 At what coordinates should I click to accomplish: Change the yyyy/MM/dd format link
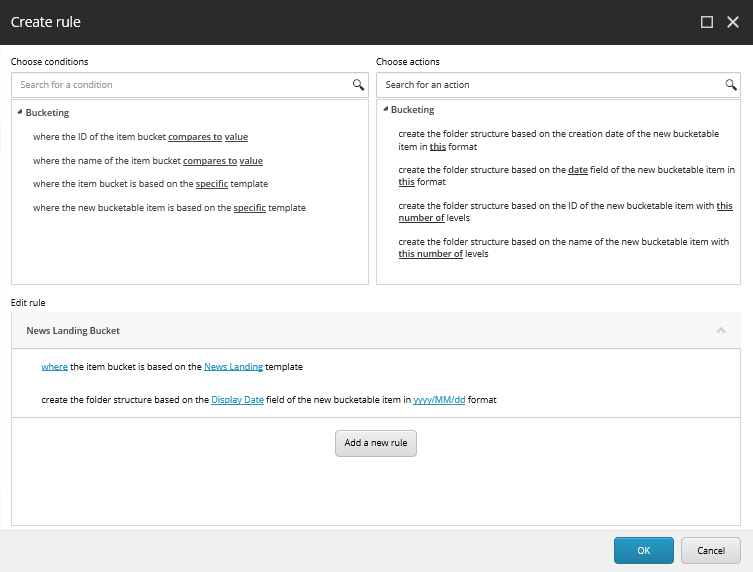439,400
